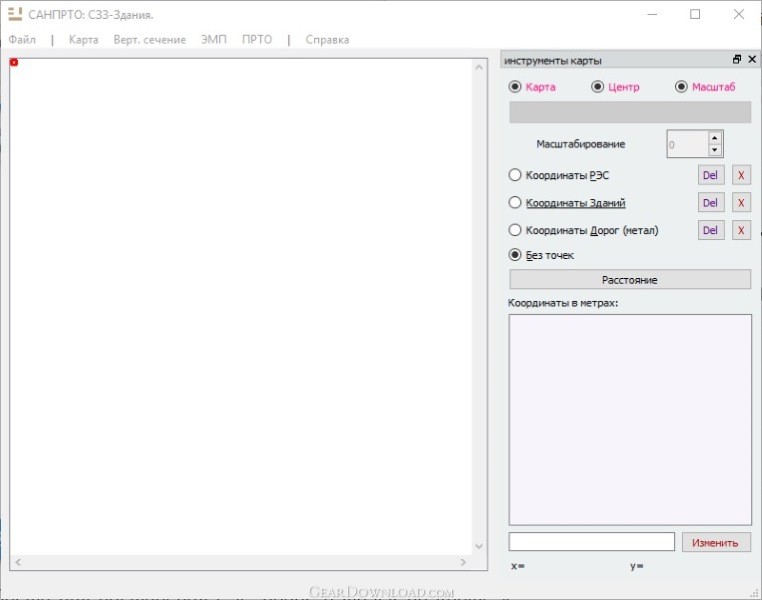Viewport: 762px width, 600px height.
Task: Open the ПРТО menu
Action: coord(257,39)
